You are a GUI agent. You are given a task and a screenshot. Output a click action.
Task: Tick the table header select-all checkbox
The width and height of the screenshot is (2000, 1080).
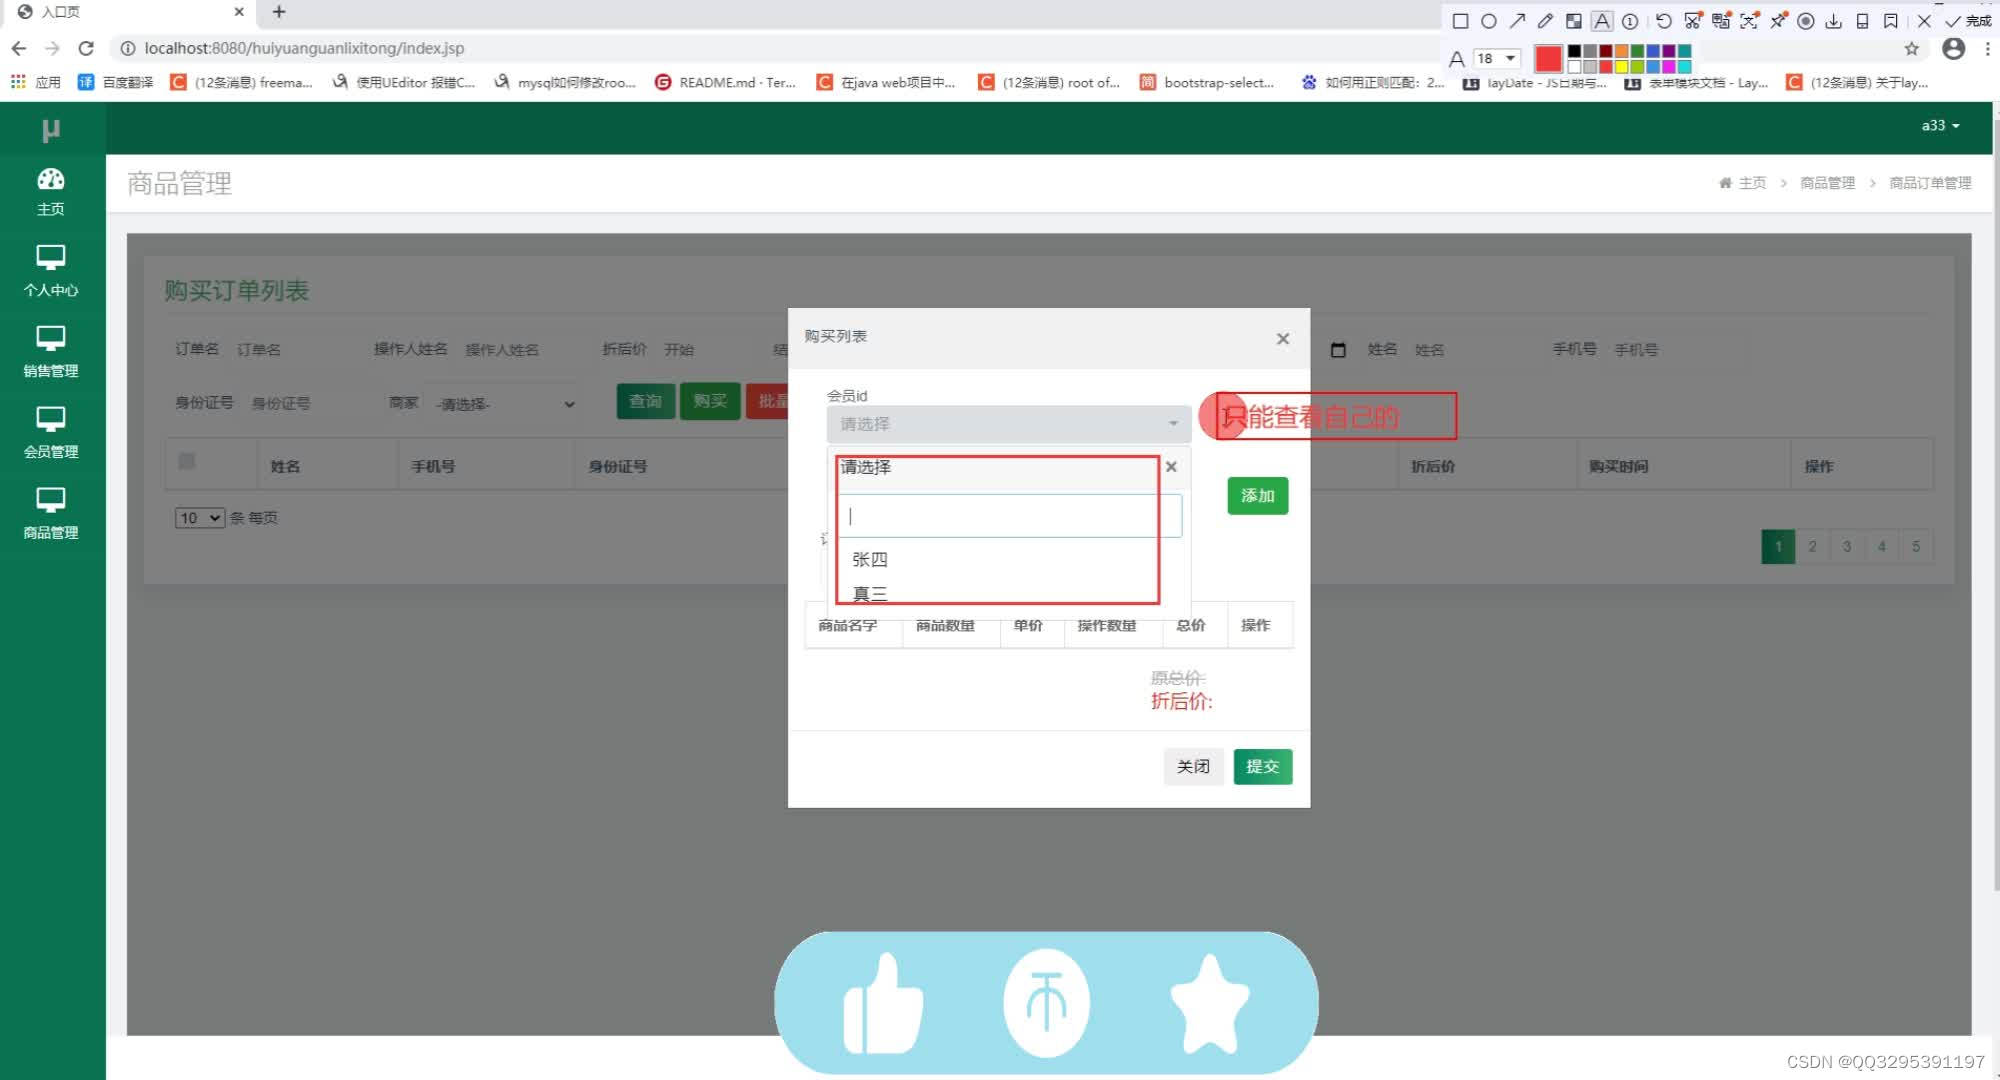[186, 461]
